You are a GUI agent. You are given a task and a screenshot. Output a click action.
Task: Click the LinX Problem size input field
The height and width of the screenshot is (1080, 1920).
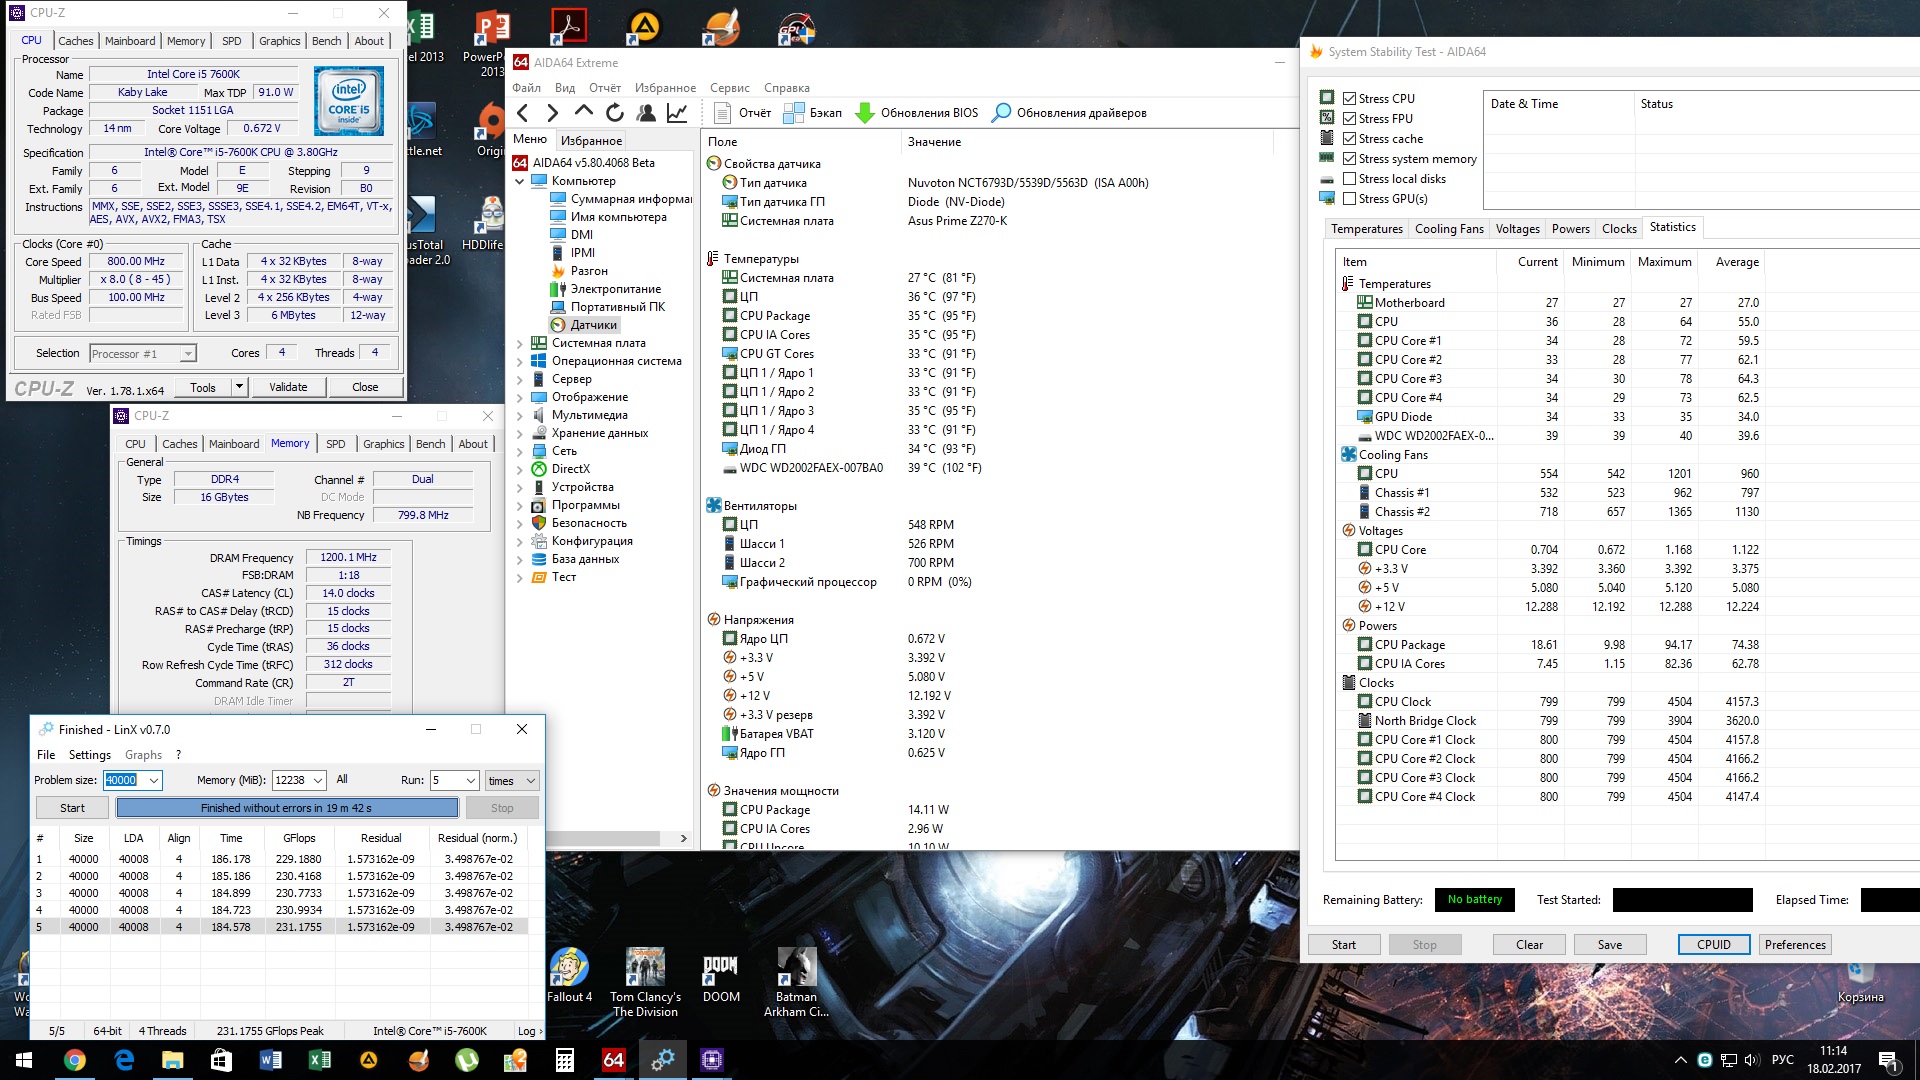pos(122,780)
